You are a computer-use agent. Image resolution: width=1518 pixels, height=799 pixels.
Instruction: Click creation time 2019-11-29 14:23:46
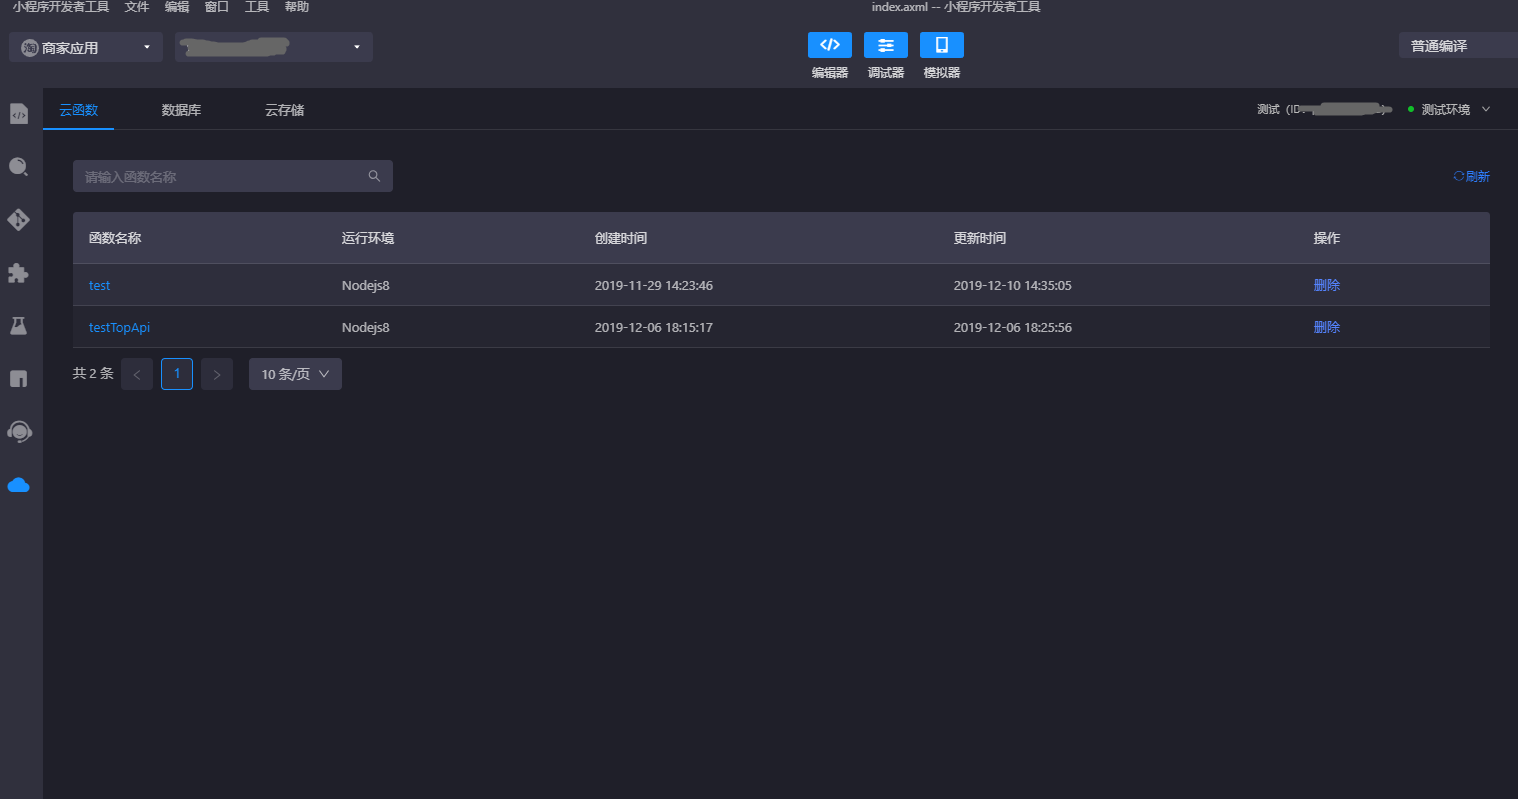click(x=654, y=285)
